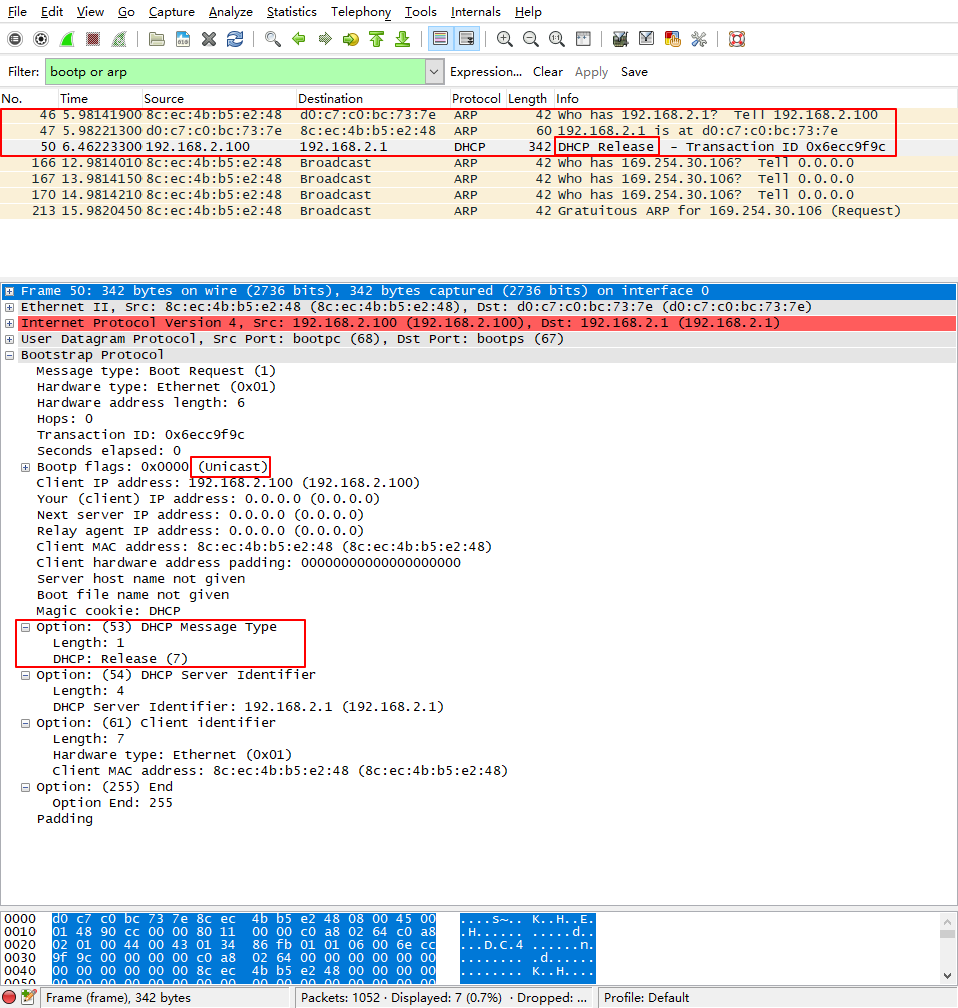958x1008 pixels.
Task: Go forward in packet history
Action: coord(325,39)
